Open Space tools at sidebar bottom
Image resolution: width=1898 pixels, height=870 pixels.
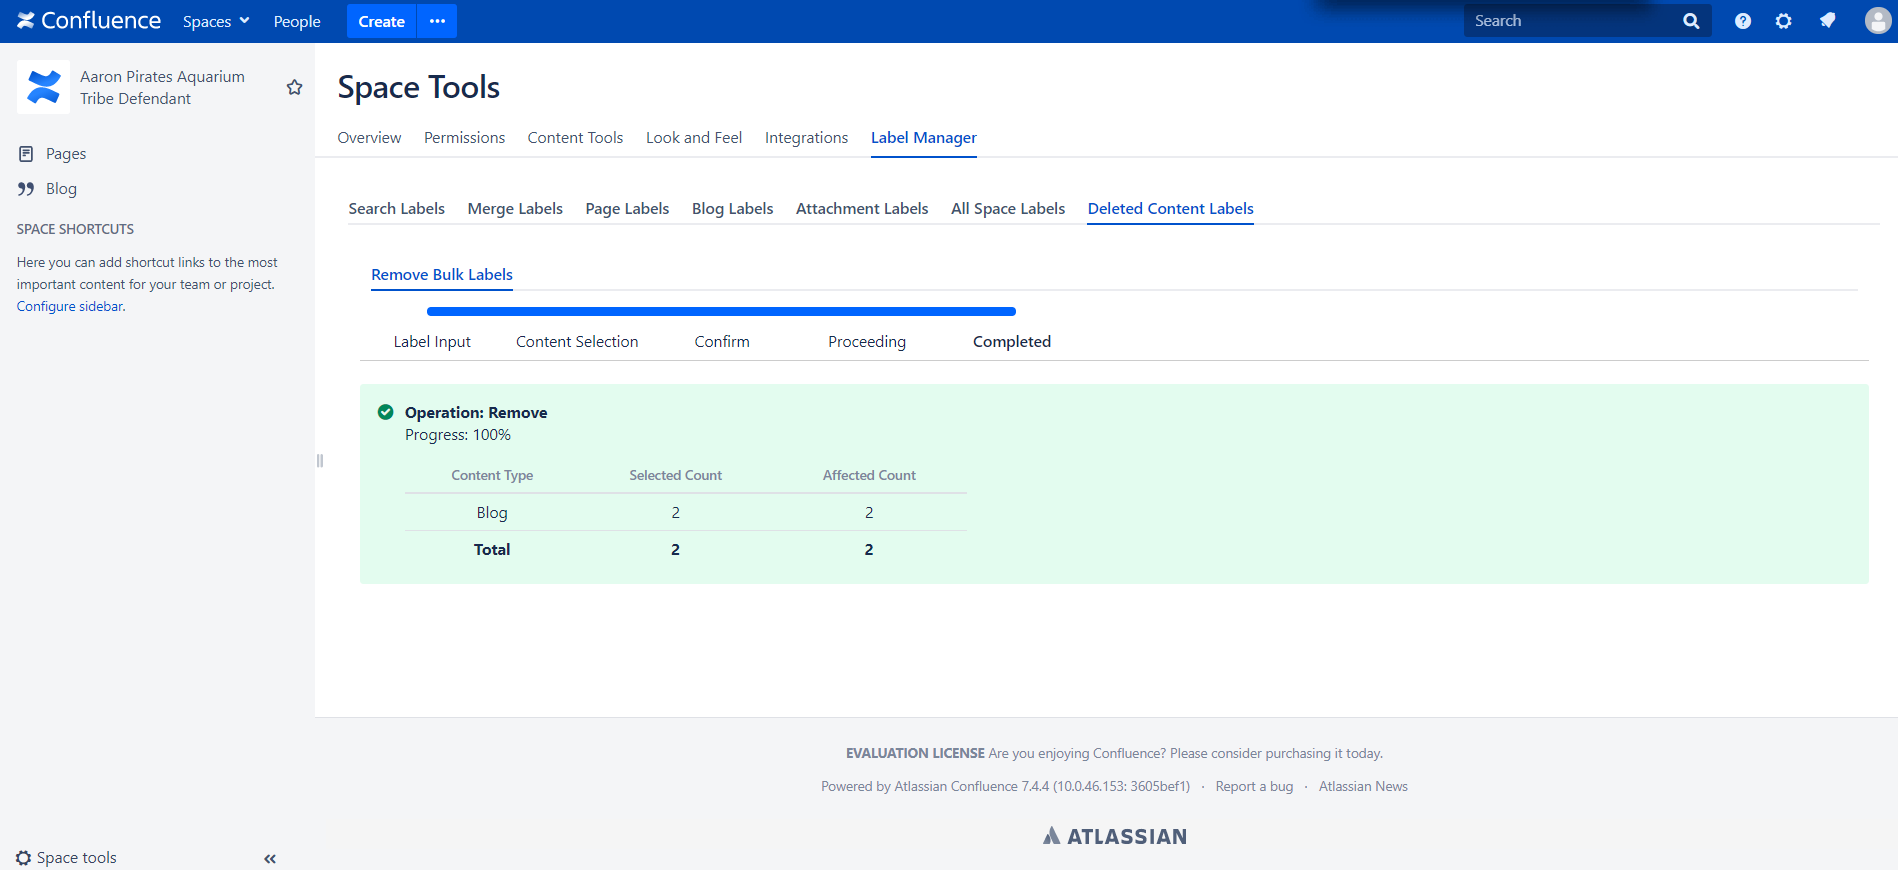tap(77, 858)
